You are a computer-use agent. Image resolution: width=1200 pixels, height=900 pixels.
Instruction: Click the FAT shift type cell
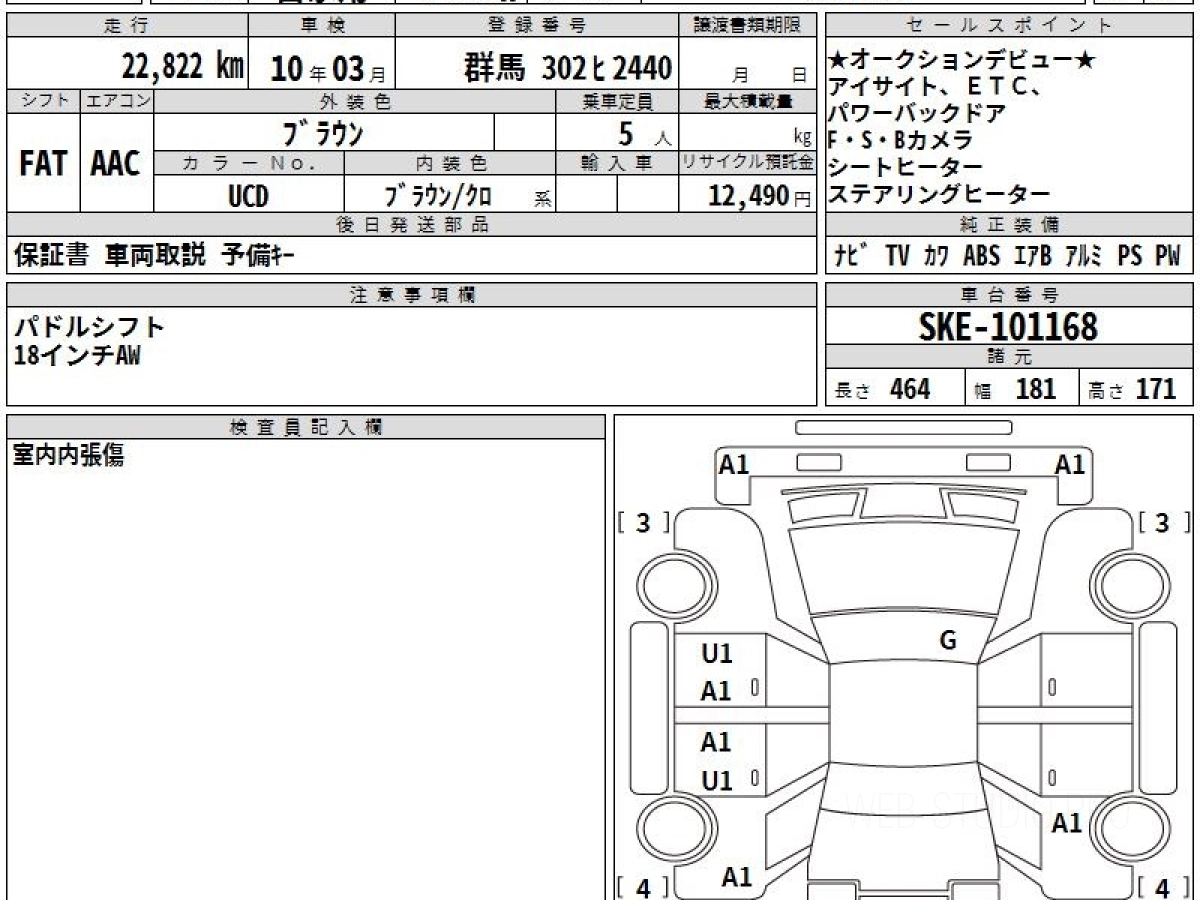43,164
